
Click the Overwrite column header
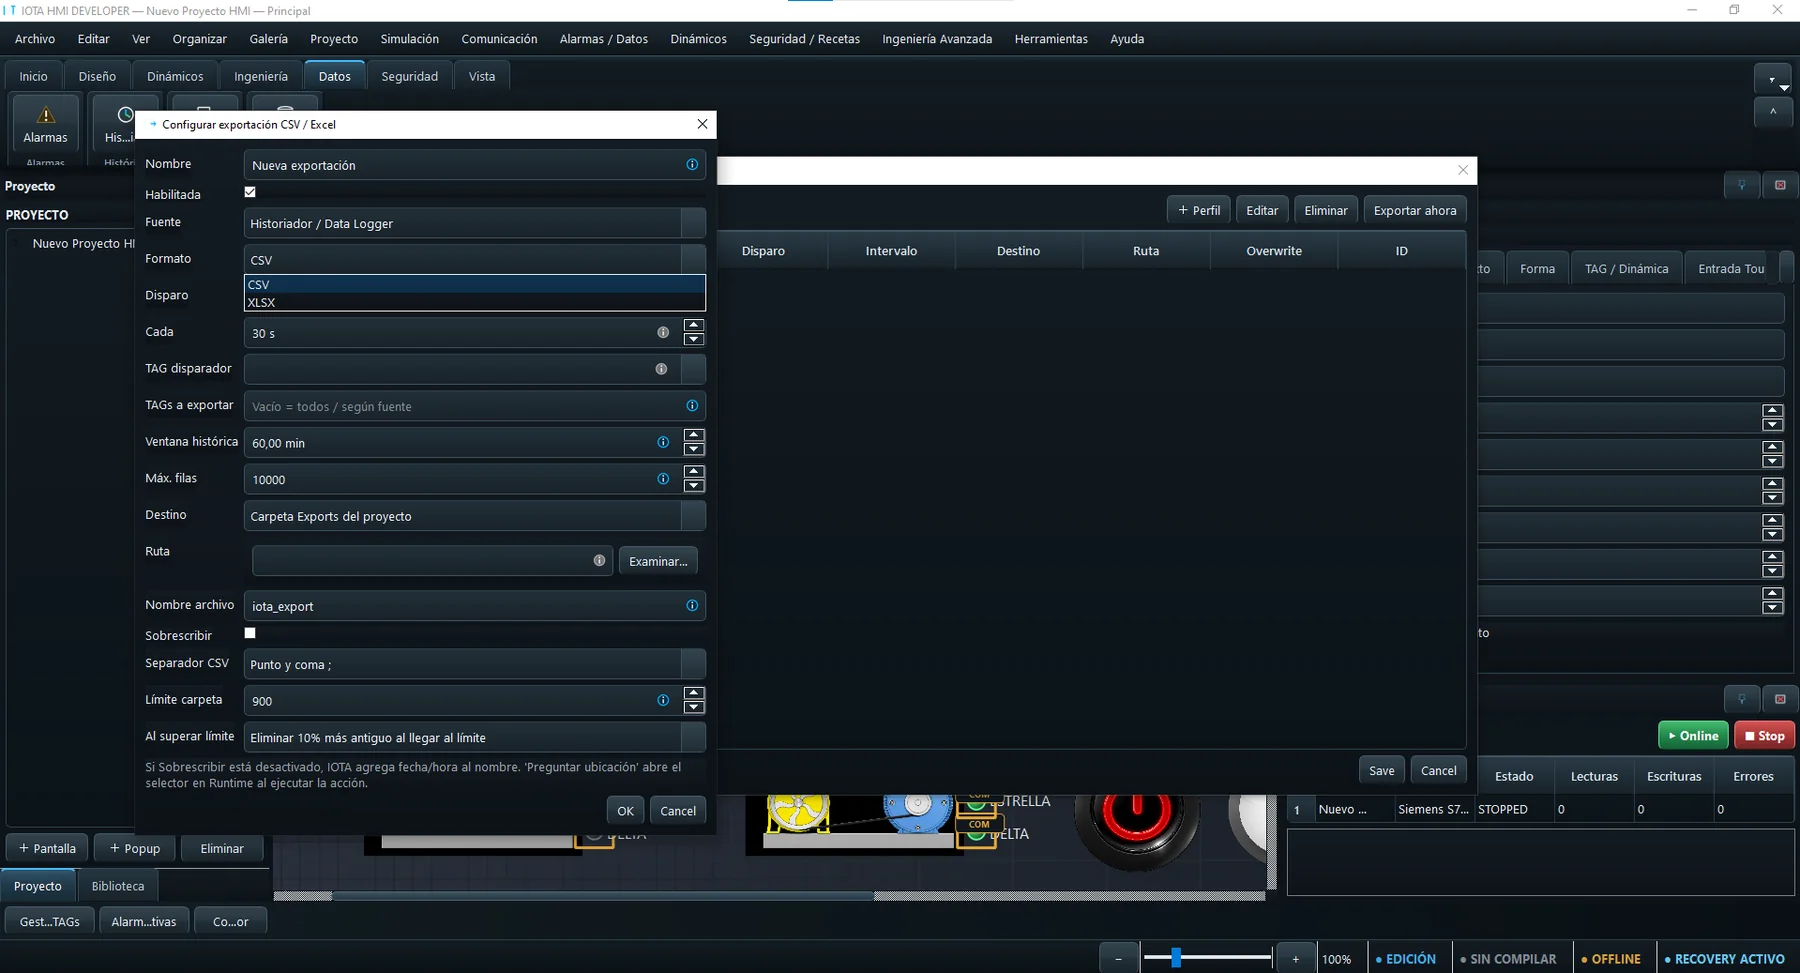1274,251
